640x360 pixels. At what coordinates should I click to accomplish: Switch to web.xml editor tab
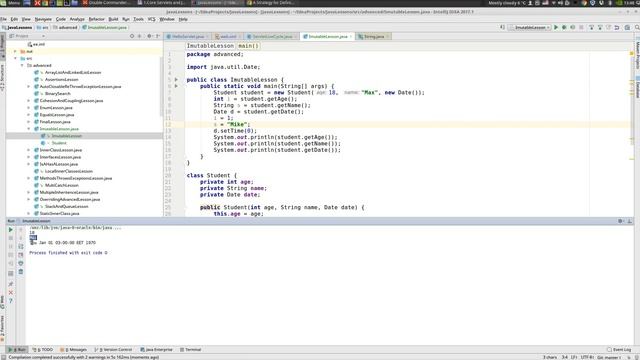coord(228,36)
